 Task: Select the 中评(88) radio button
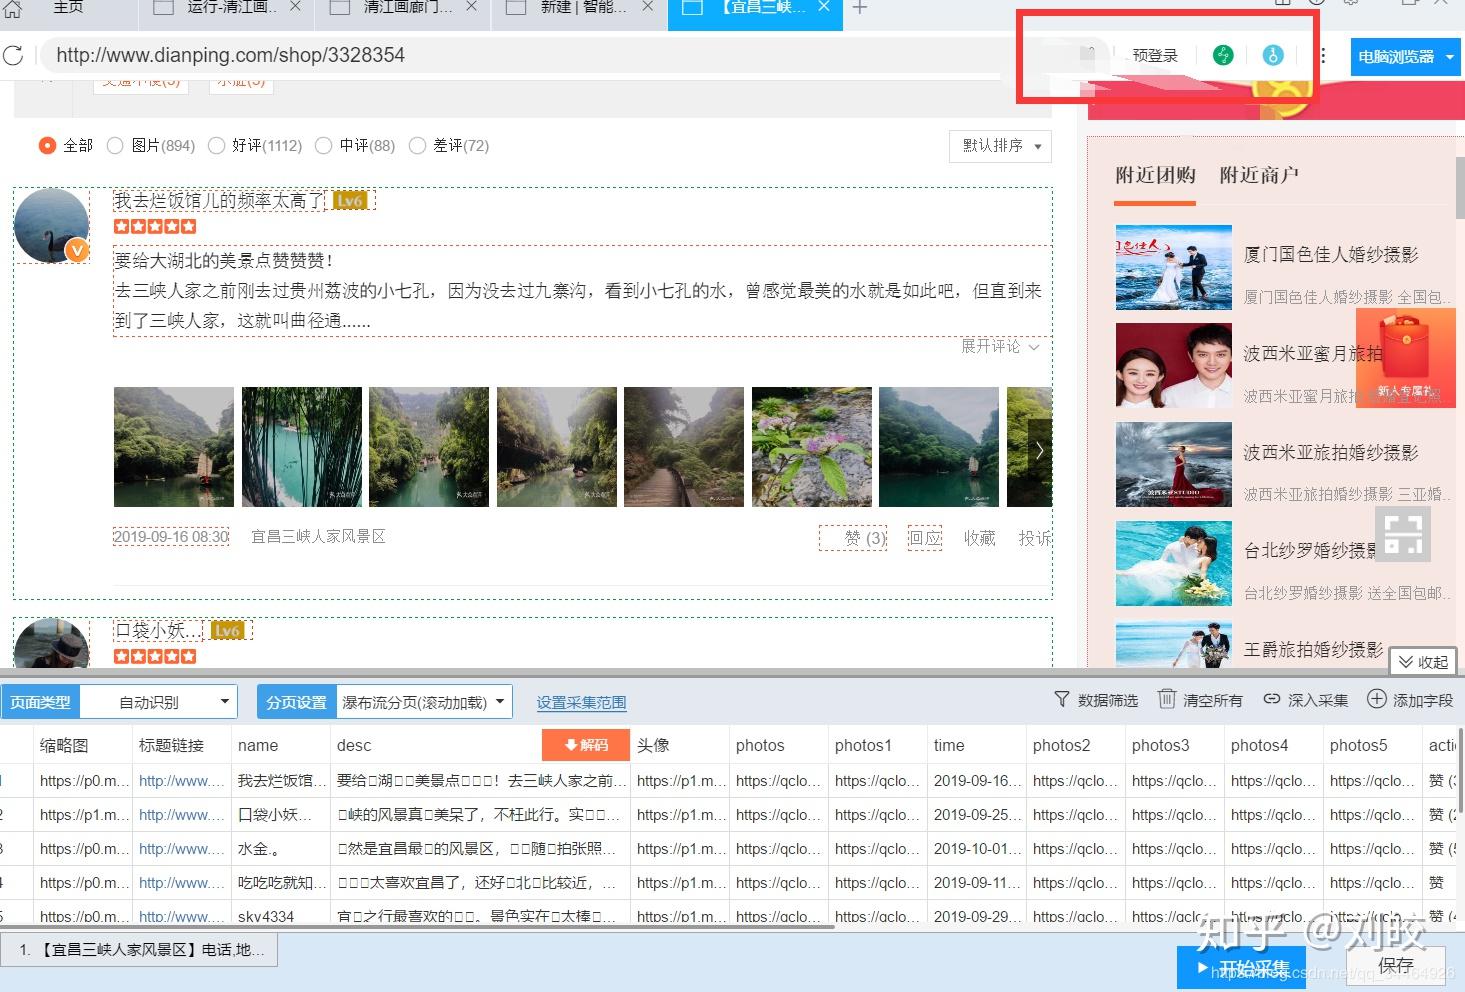point(323,146)
